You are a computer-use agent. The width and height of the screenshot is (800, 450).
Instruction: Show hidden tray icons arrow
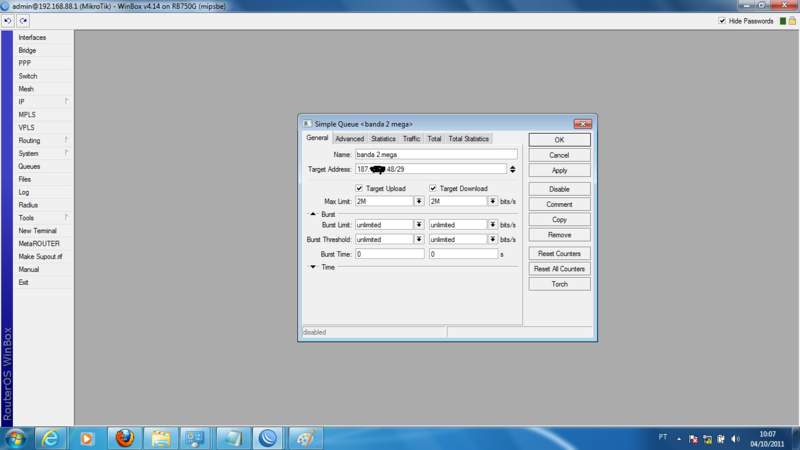[679, 439]
